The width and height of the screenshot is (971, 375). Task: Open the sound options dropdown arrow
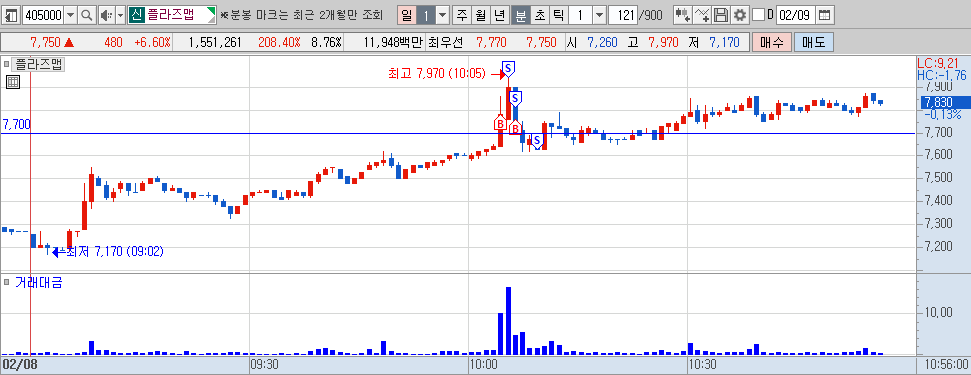click(x=120, y=15)
